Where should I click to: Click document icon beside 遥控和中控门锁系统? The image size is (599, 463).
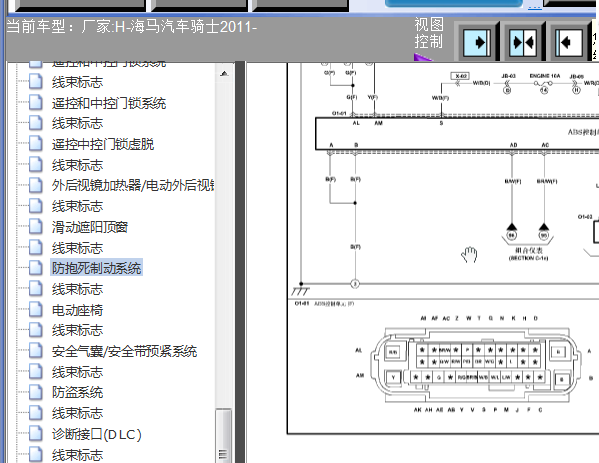click(36, 102)
